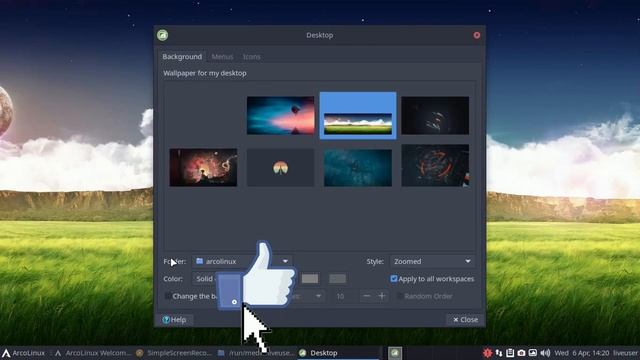This screenshot has height=360, width=640.
Task: Switch to the Icons tab
Action: [x=251, y=57]
